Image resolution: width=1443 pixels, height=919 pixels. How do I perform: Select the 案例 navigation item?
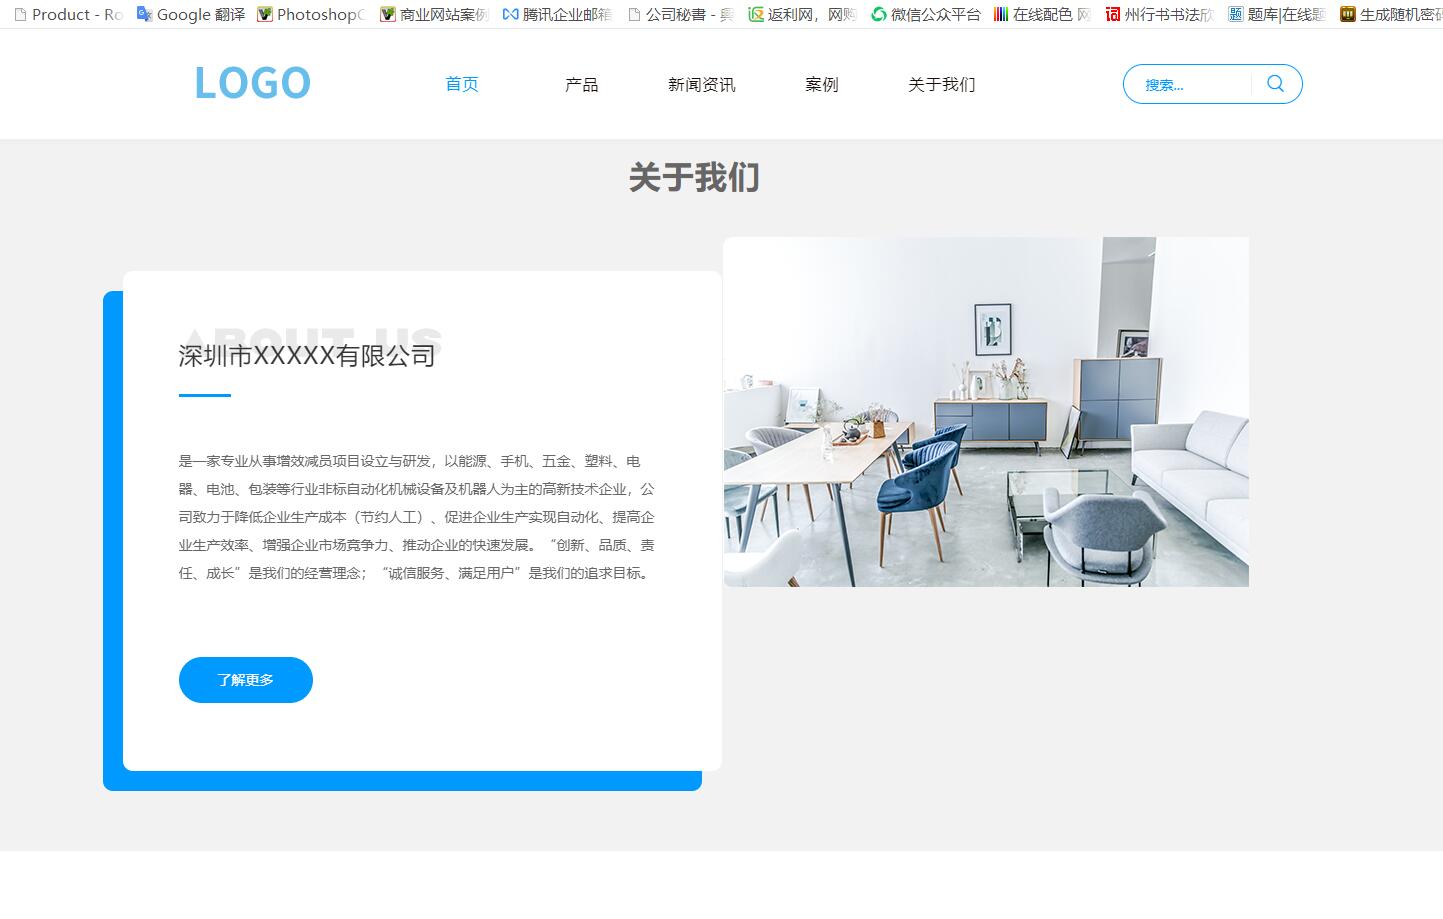(x=820, y=85)
